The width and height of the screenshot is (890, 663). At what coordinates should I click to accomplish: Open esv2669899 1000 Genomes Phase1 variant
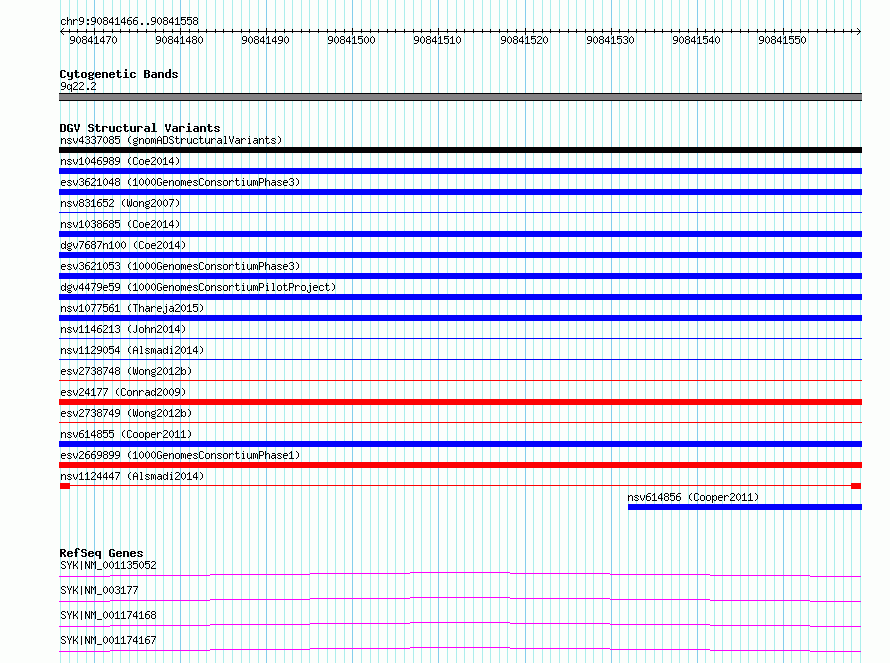click(180, 455)
